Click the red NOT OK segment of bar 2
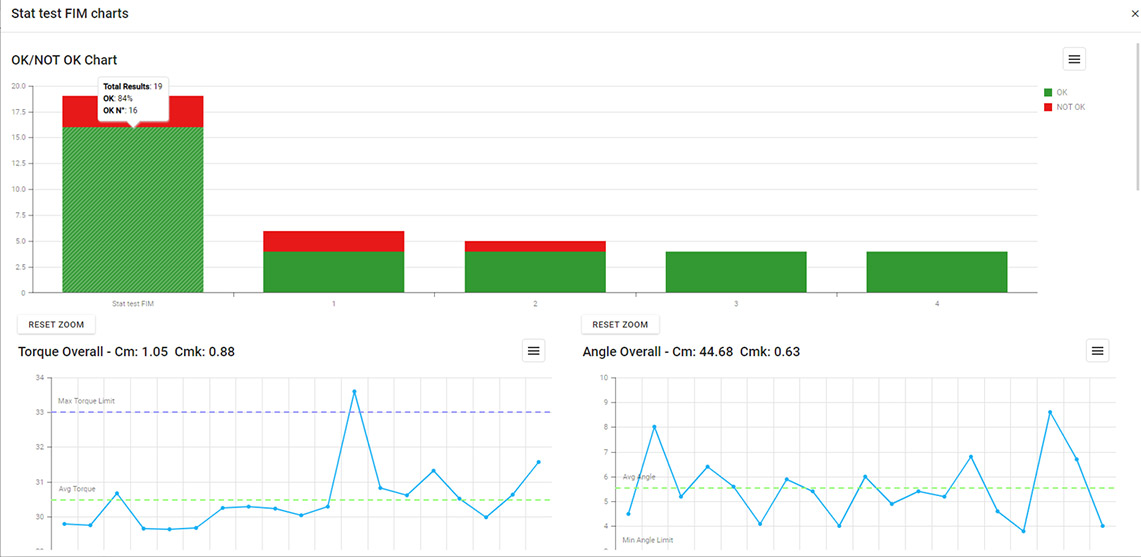Image resolution: width=1141 pixels, height=557 pixels. [535, 246]
